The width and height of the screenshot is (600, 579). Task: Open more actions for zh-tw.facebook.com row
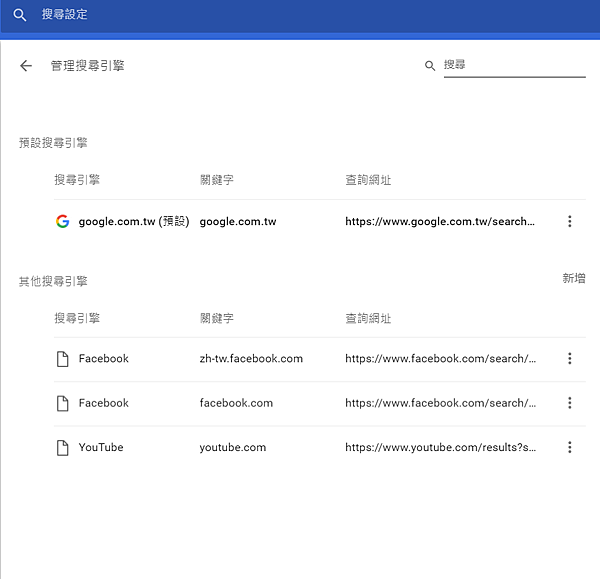(569, 359)
